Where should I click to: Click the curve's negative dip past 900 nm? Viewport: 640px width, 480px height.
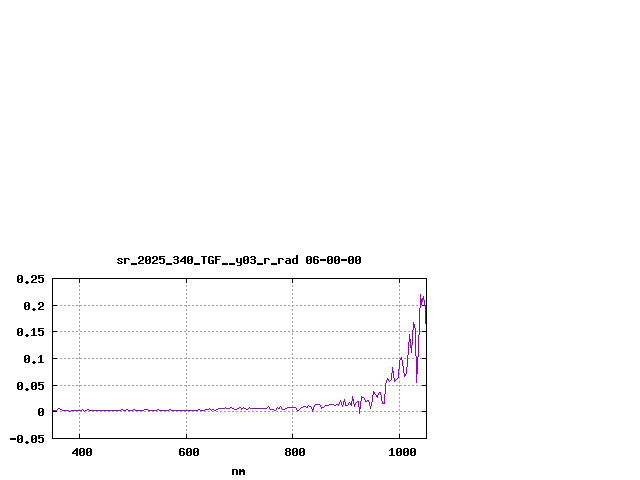click(360, 412)
